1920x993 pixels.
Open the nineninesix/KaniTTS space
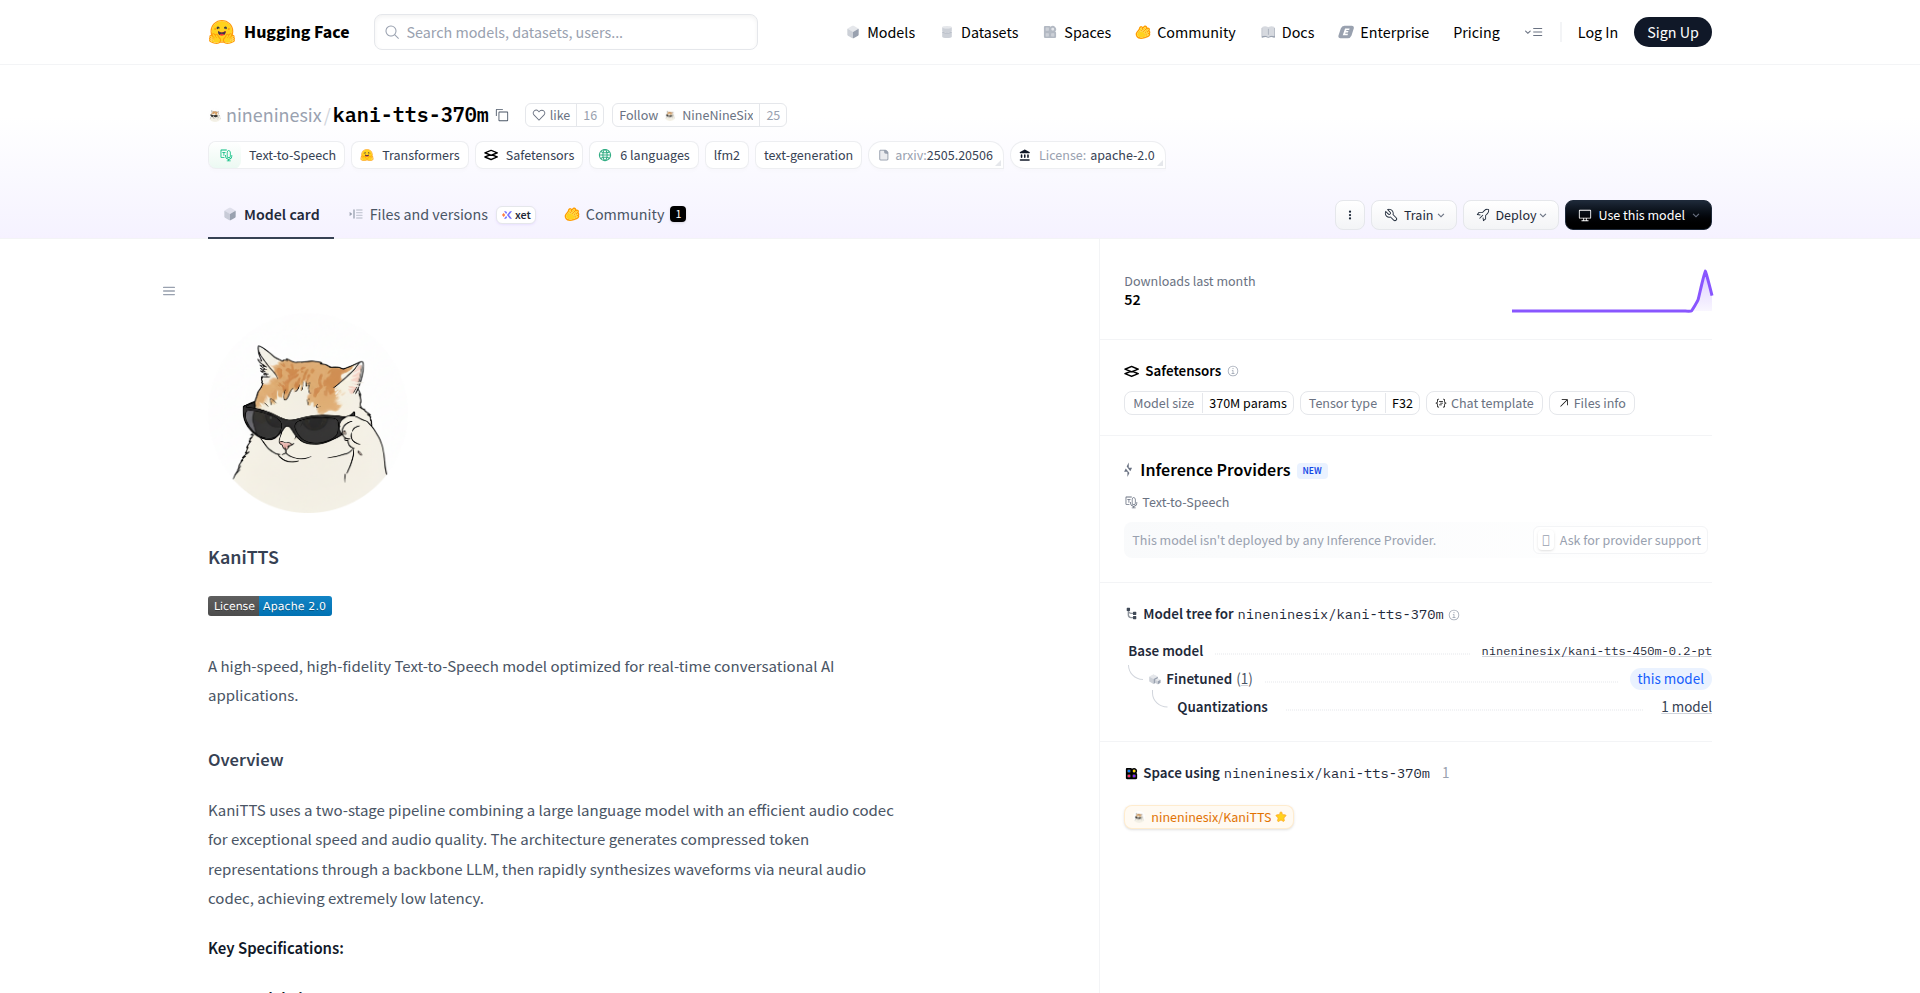pos(1209,817)
